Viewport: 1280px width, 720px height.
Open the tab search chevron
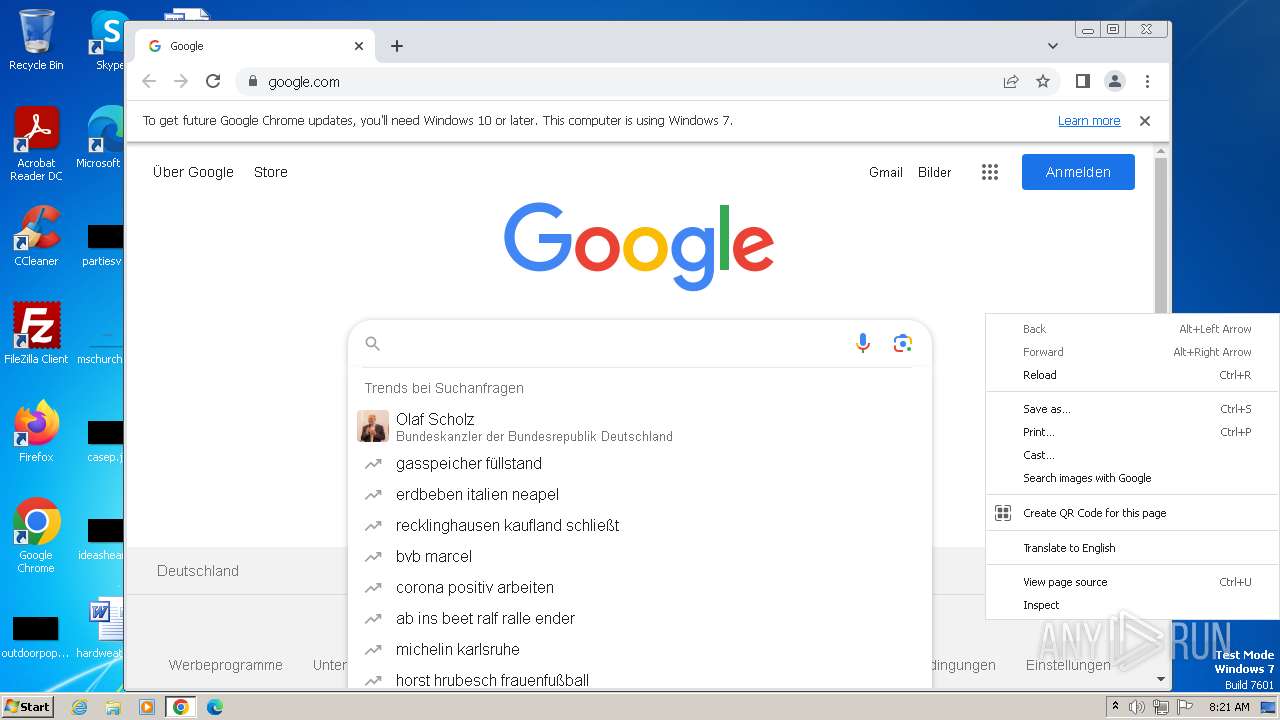coord(1053,46)
